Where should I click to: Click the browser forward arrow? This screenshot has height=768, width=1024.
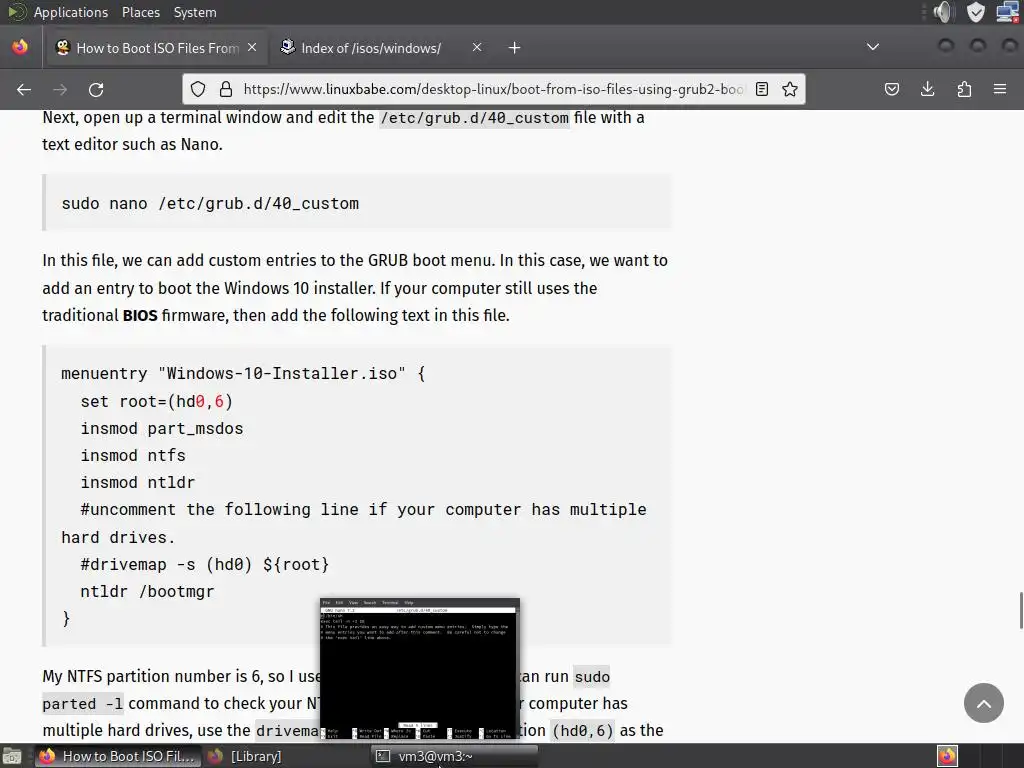pos(60,89)
